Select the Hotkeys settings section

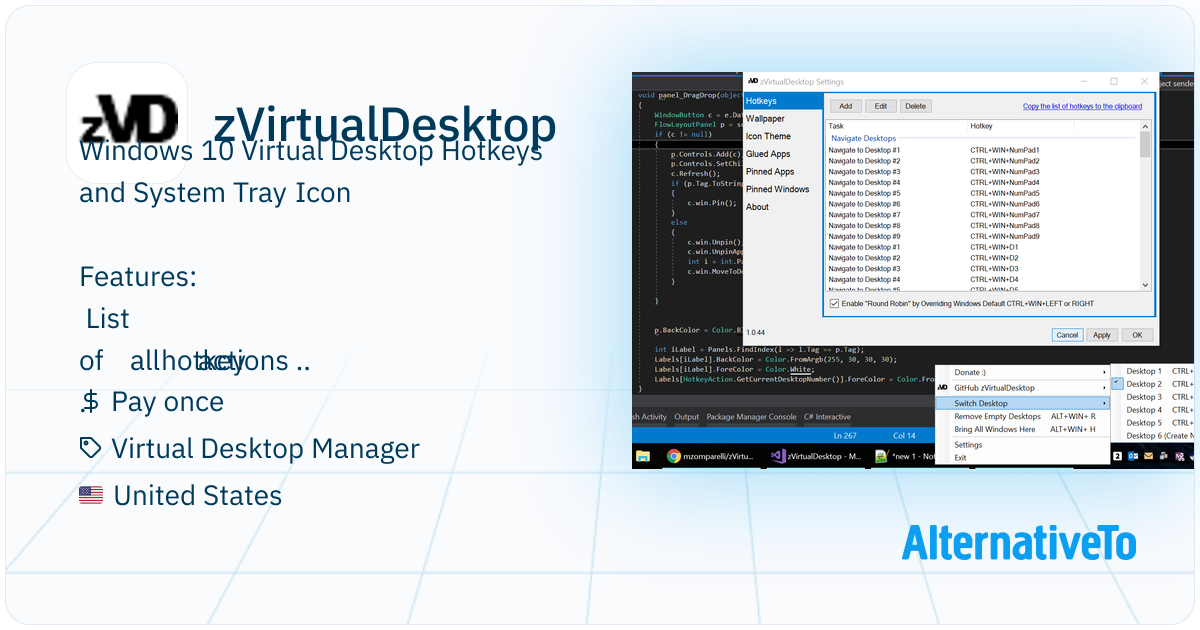[783, 101]
